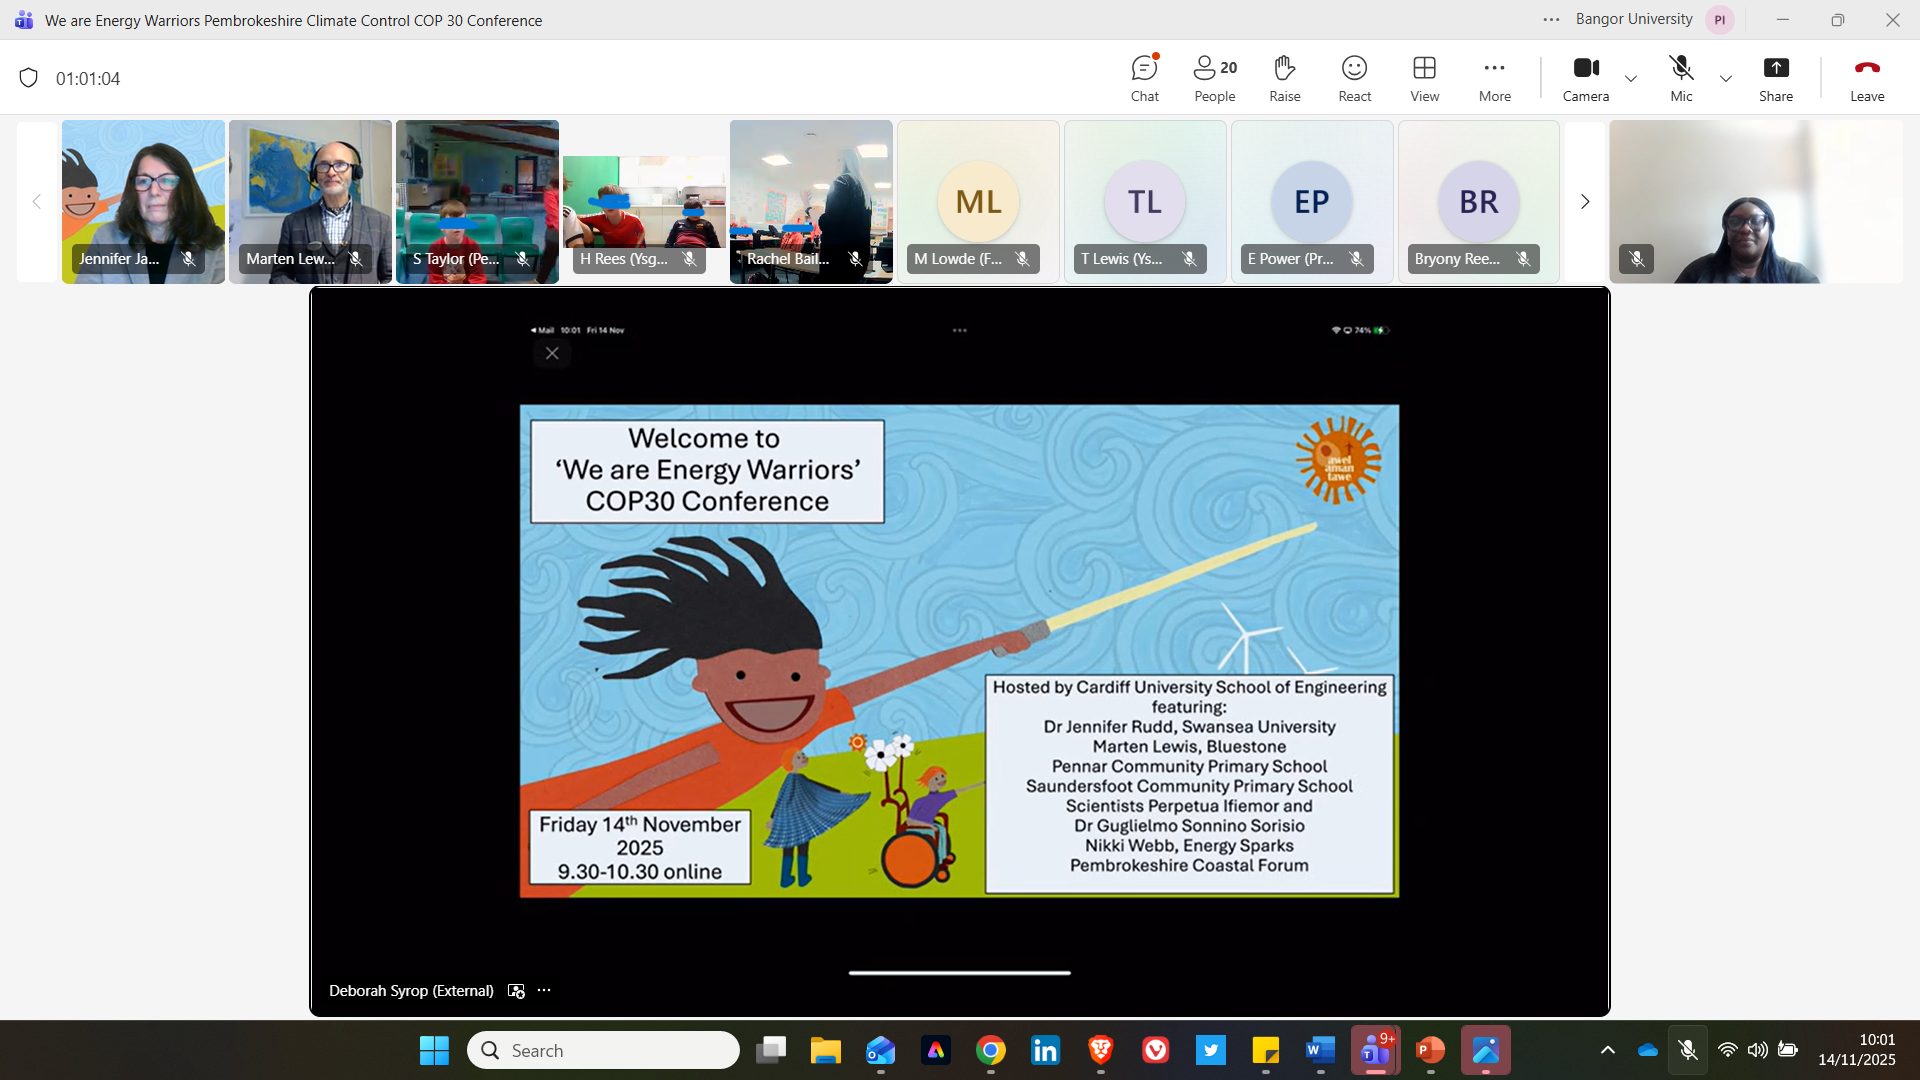
Task: Raise your hand in the meeting
Action: (1285, 78)
